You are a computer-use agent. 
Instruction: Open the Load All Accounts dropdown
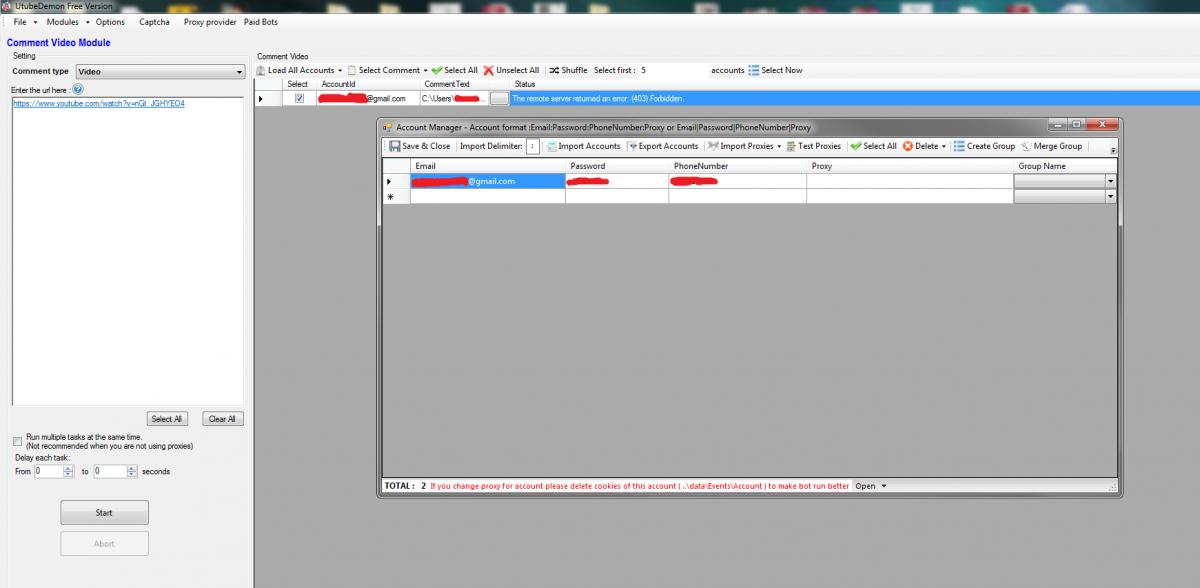(299, 70)
